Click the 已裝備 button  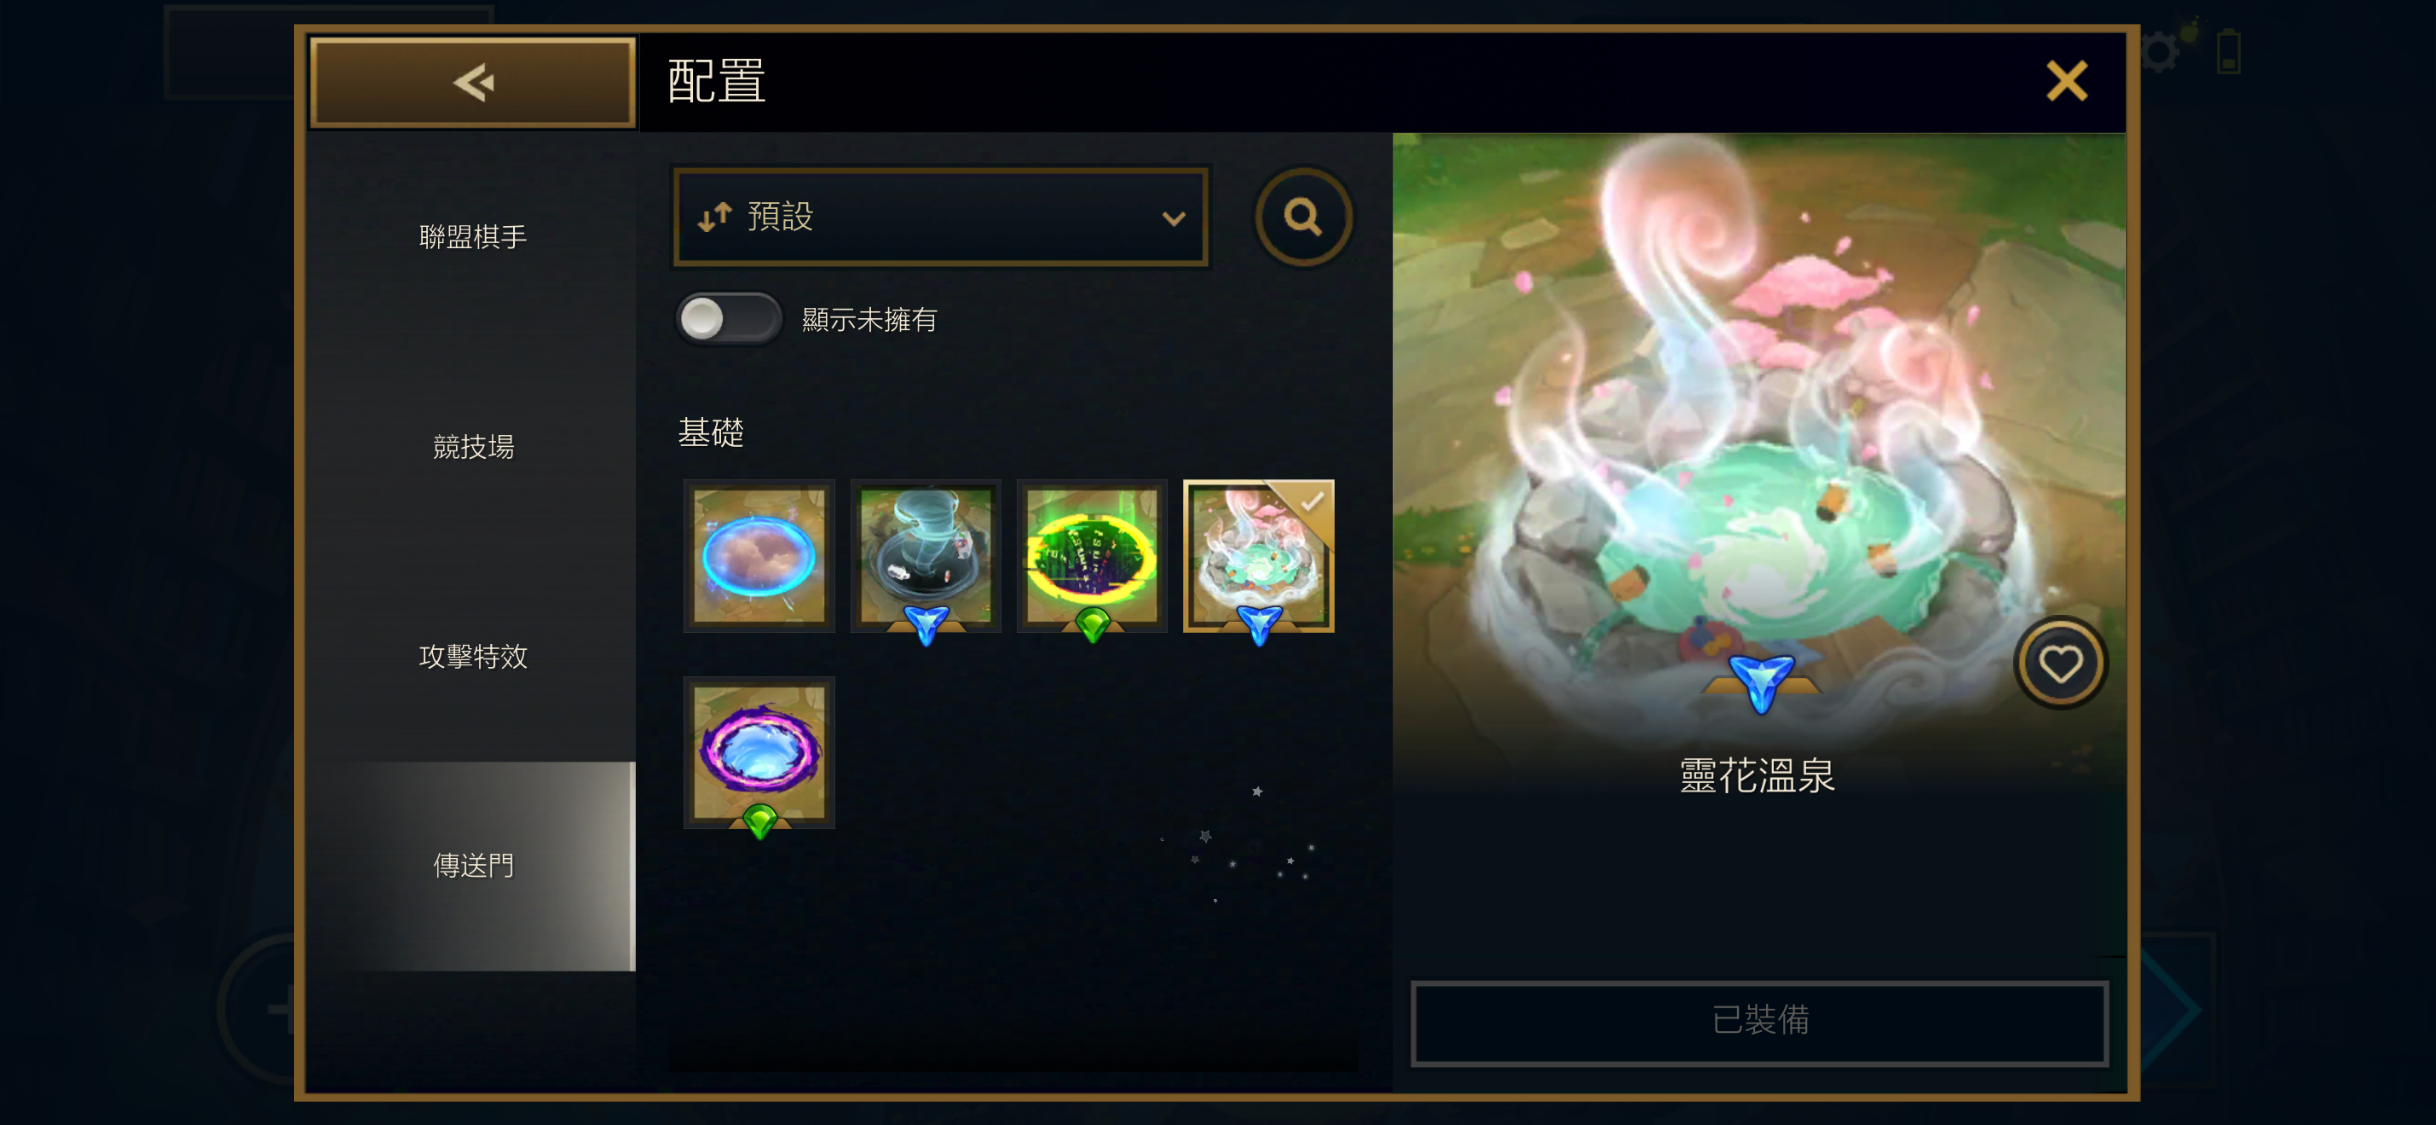[1760, 1021]
